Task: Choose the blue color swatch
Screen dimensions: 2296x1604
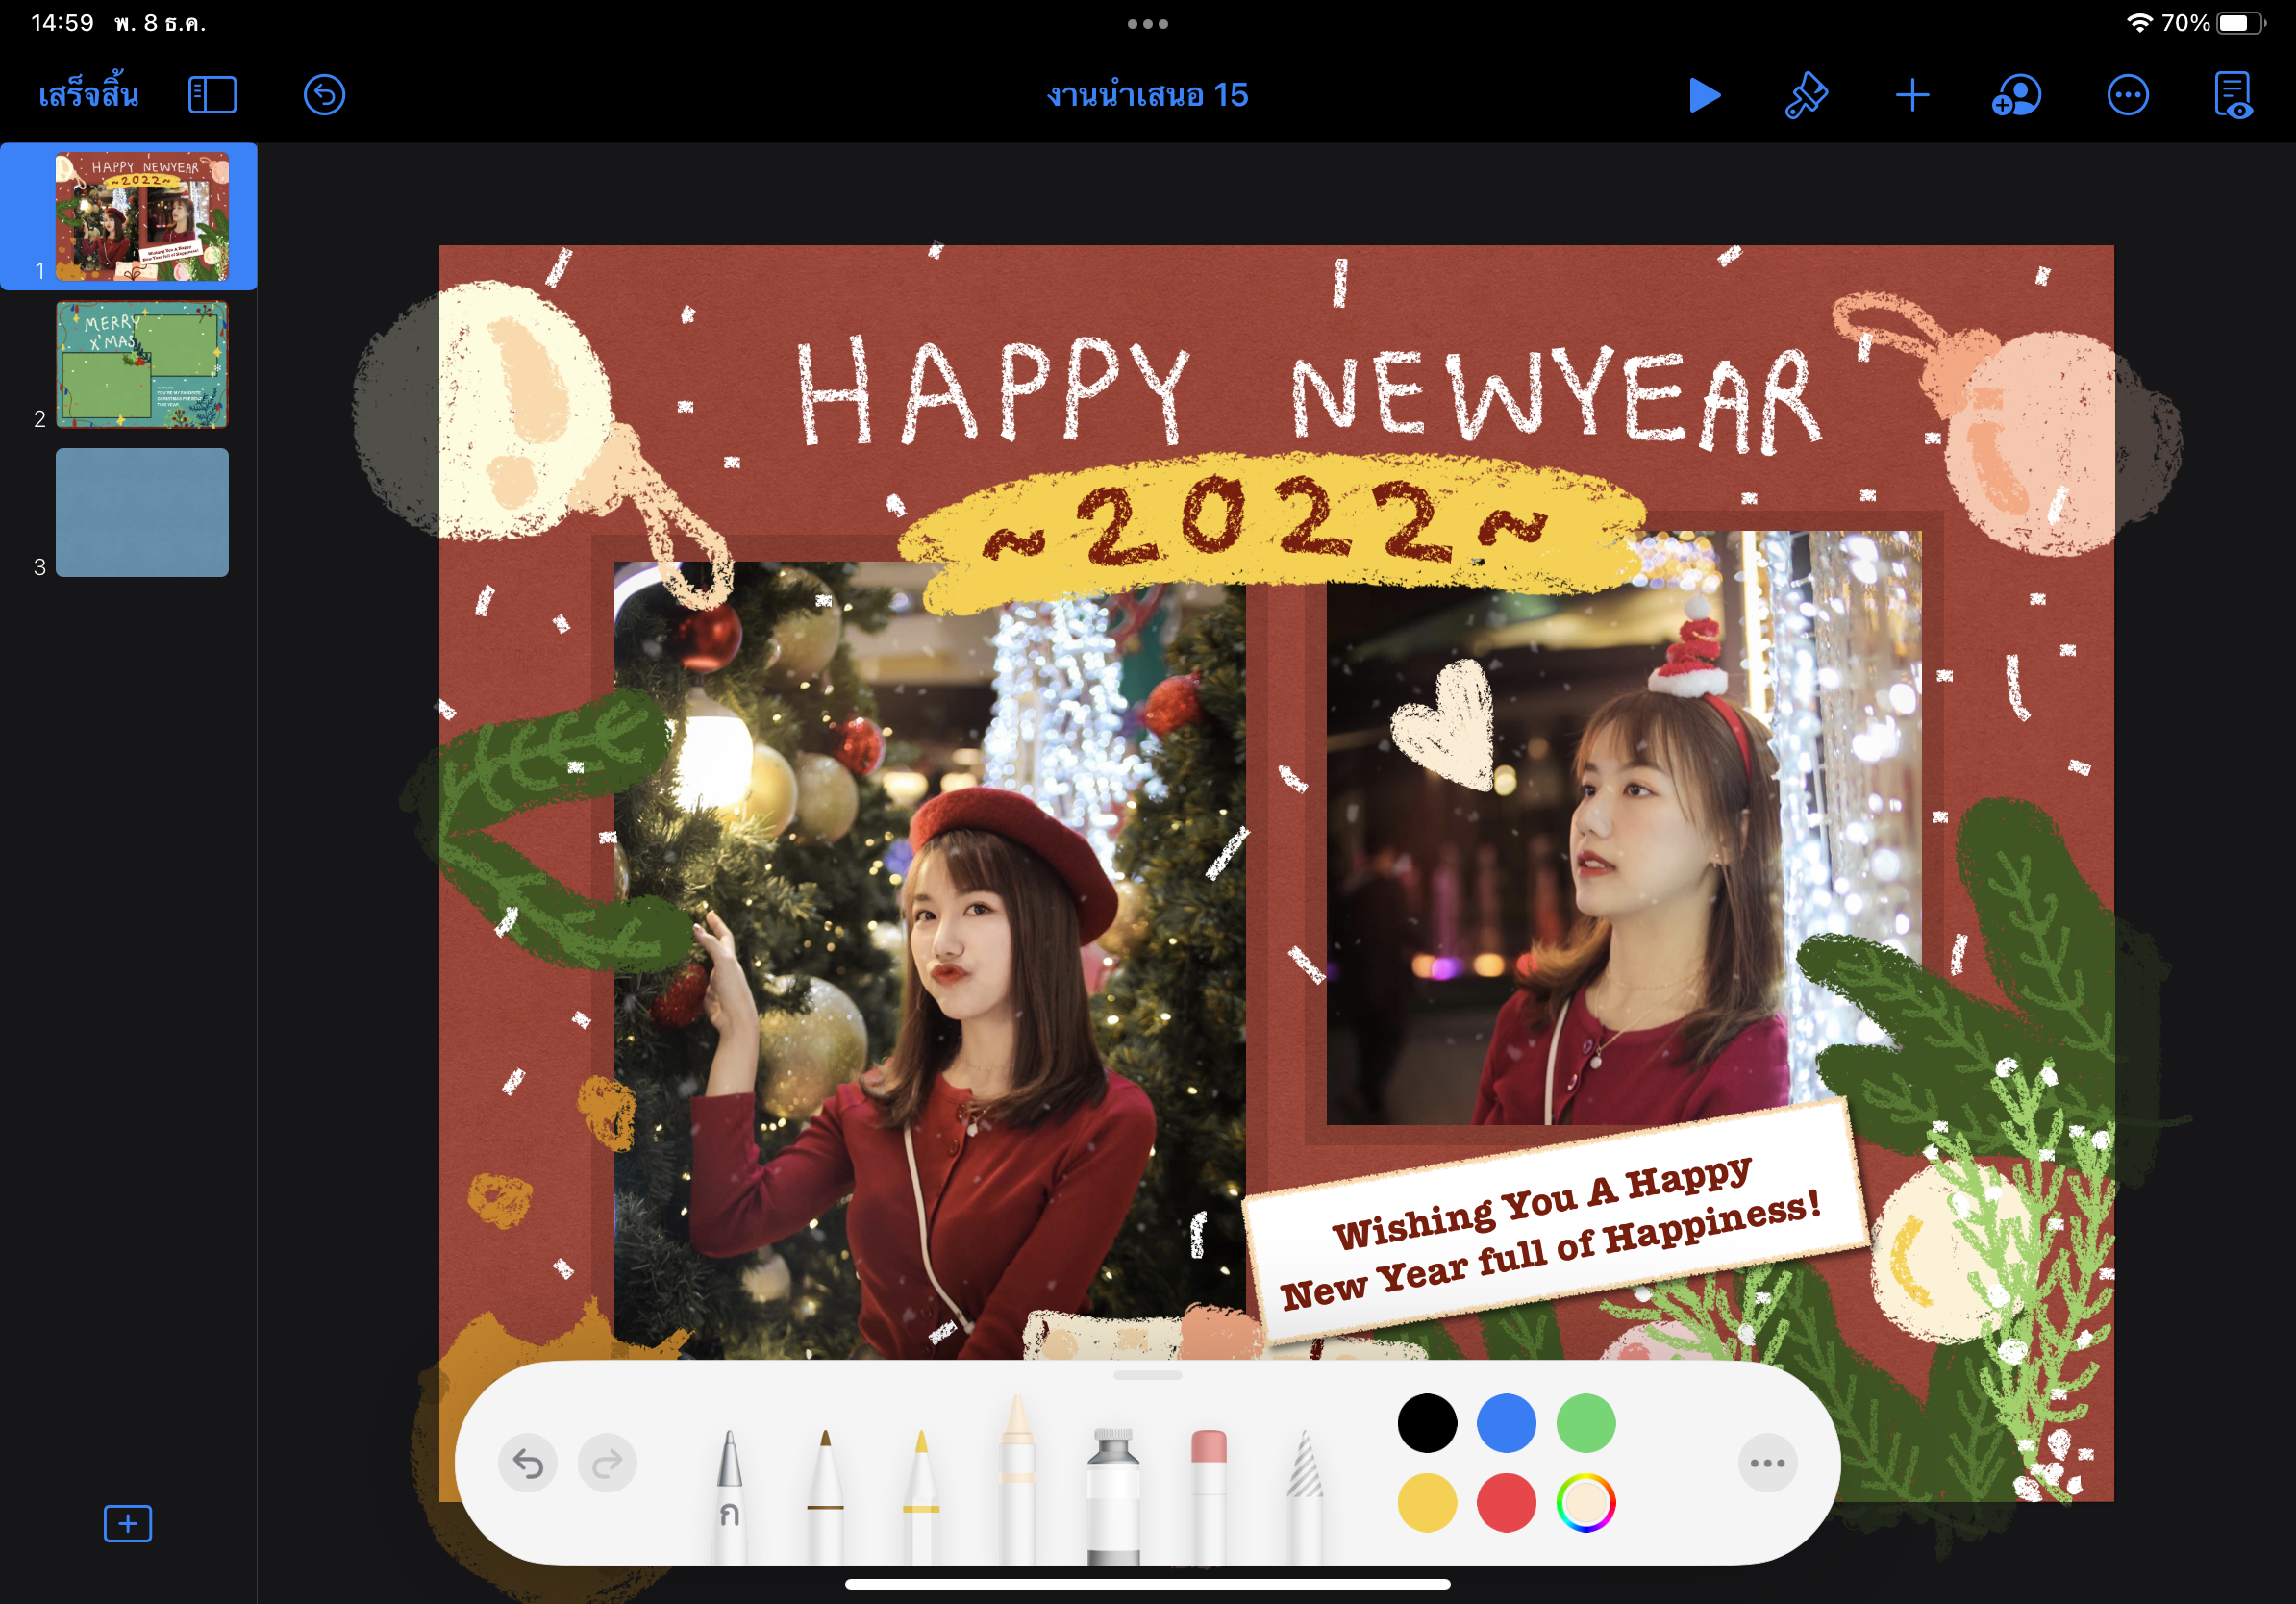Action: (1506, 1422)
